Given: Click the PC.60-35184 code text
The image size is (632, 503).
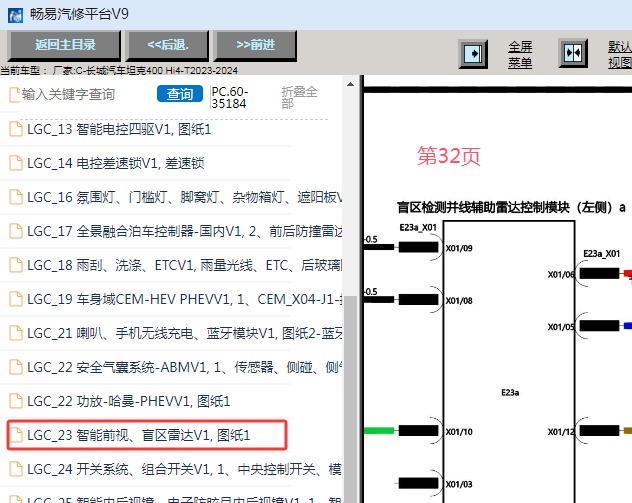Looking at the screenshot, I should (230, 98).
